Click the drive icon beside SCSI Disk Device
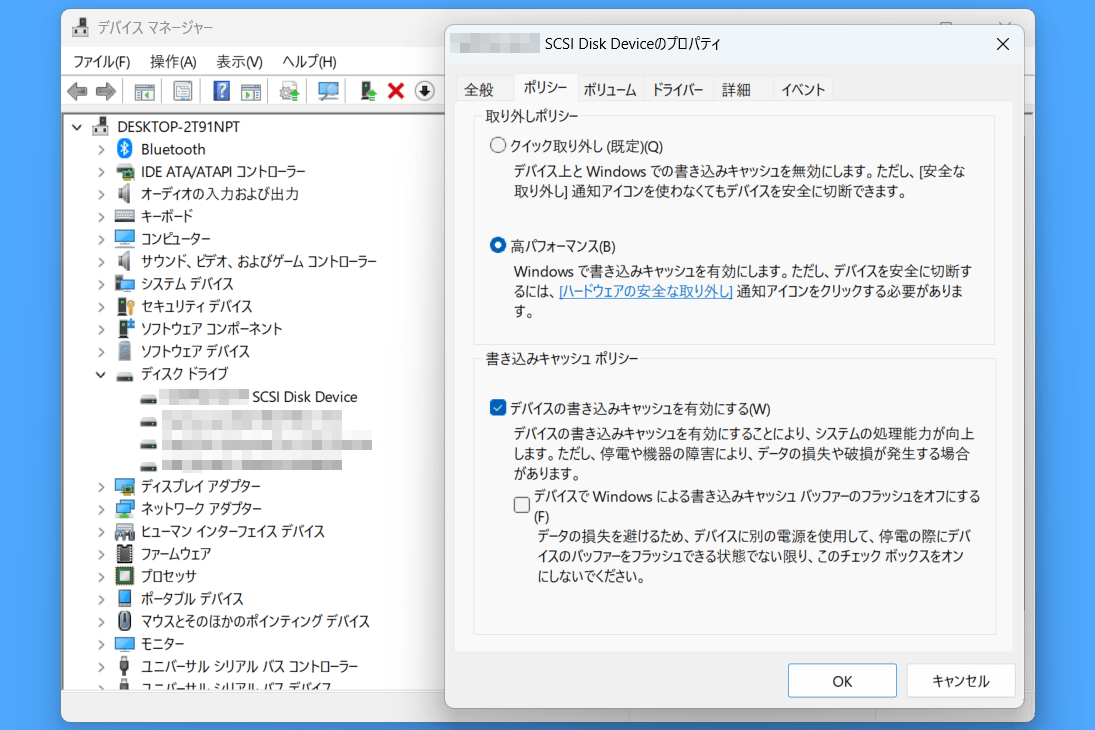This screenshot has height=730, width=1095. coord(148,400)
